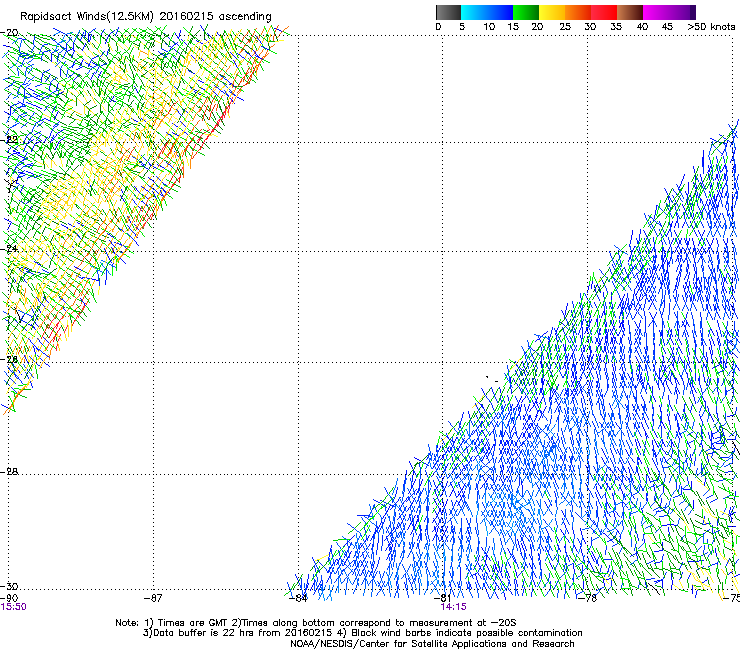Click the '-84' longitude axis label

click(298, 598)
